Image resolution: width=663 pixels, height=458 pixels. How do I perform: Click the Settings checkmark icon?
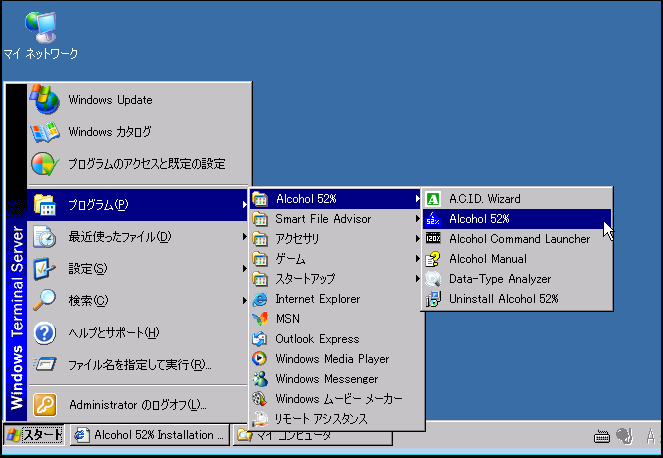[x=45, y=269]
